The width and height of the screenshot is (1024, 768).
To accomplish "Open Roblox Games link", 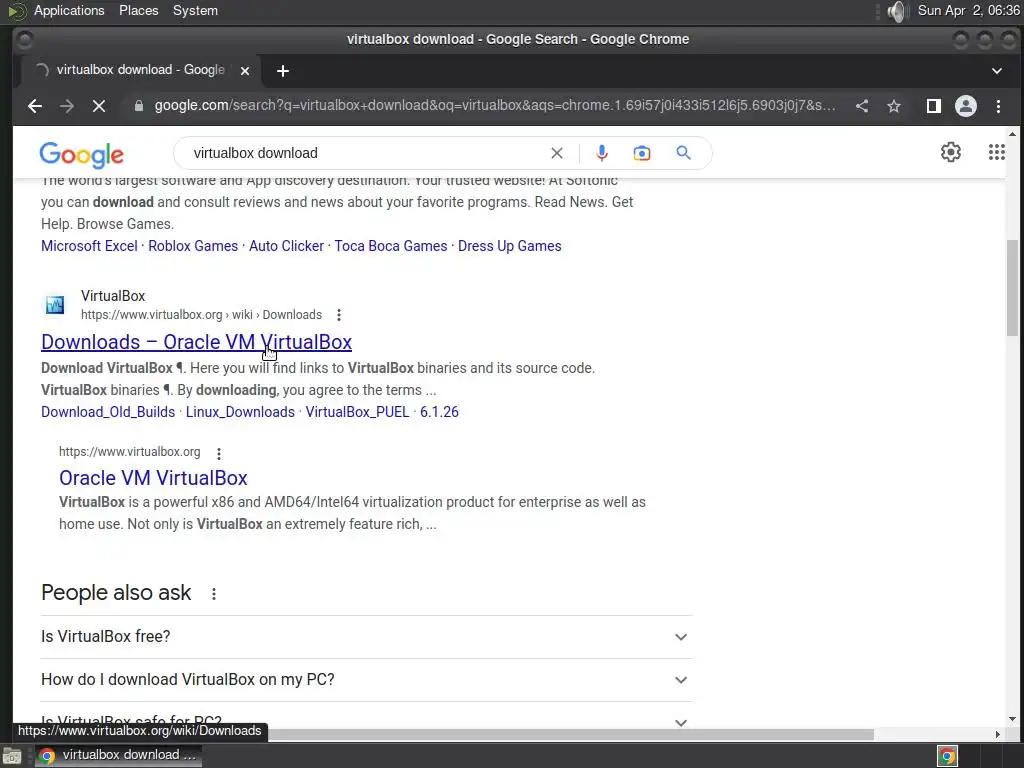I will point(193,246).
